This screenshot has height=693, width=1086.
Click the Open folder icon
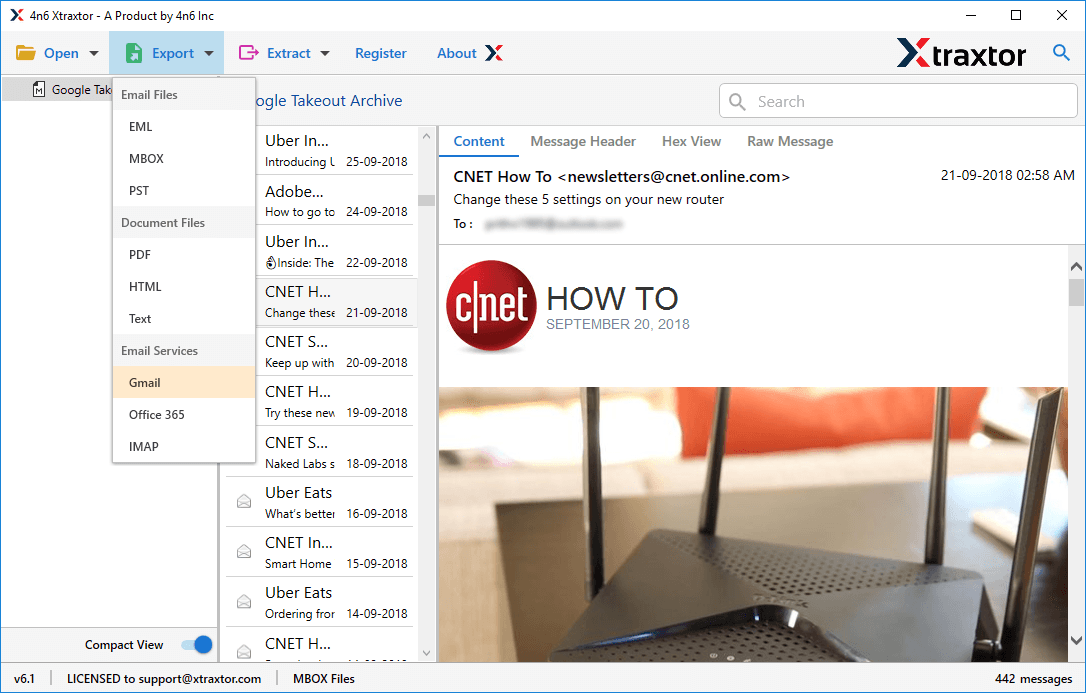point(25,53)
